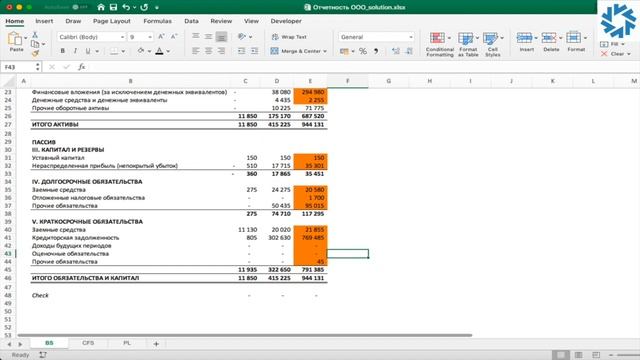Switch to the PL sheet tab
The width and height of the screenshot is (640, 360).
(127, 343)
